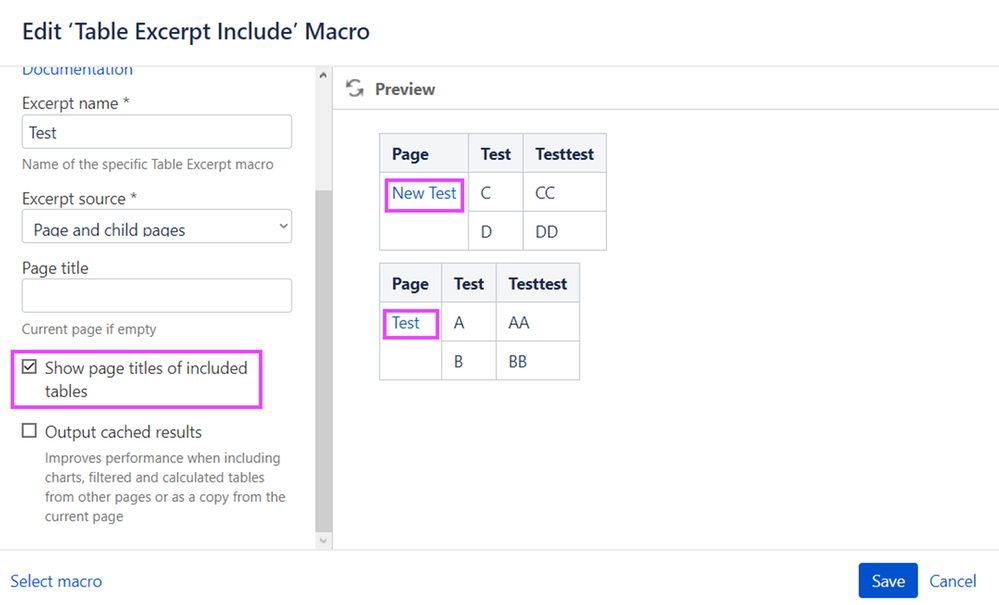Click the Page header in second table

click(x=410, y=283)
